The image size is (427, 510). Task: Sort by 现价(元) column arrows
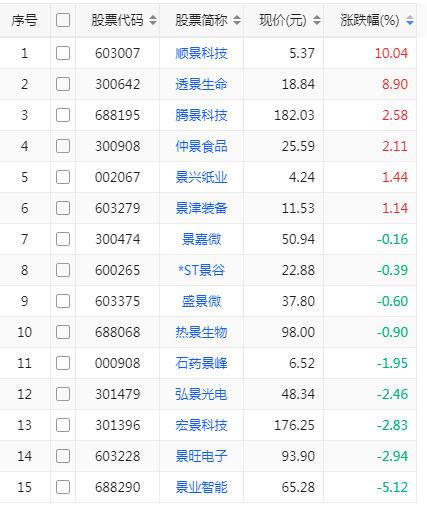317,20
